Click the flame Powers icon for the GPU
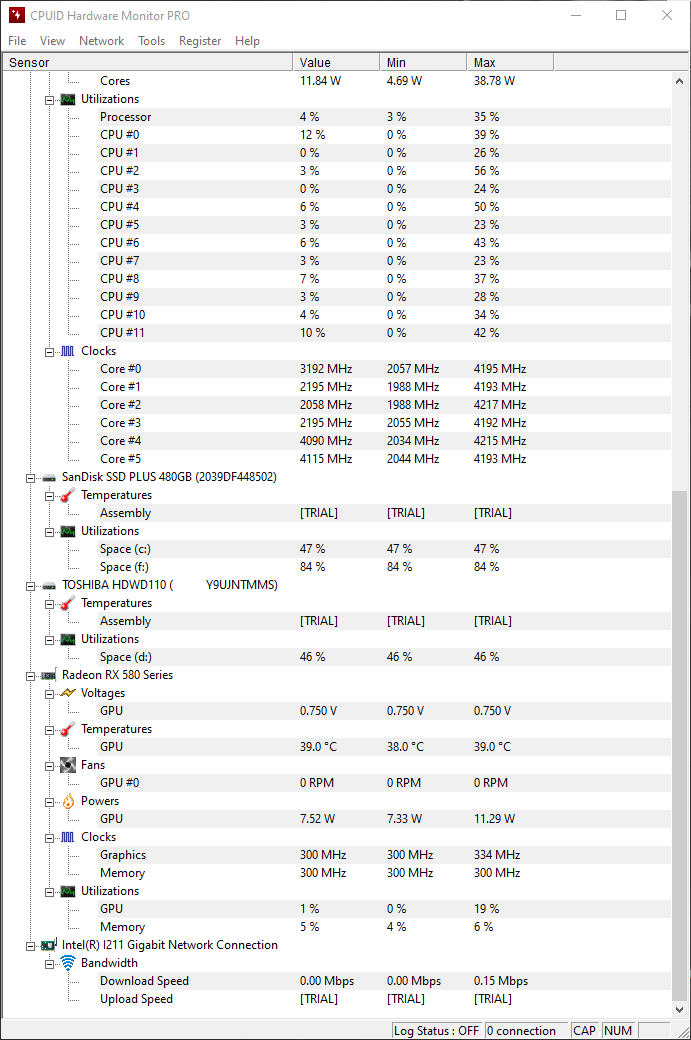This screenshot has height=1040, width=691. (66, 800)
